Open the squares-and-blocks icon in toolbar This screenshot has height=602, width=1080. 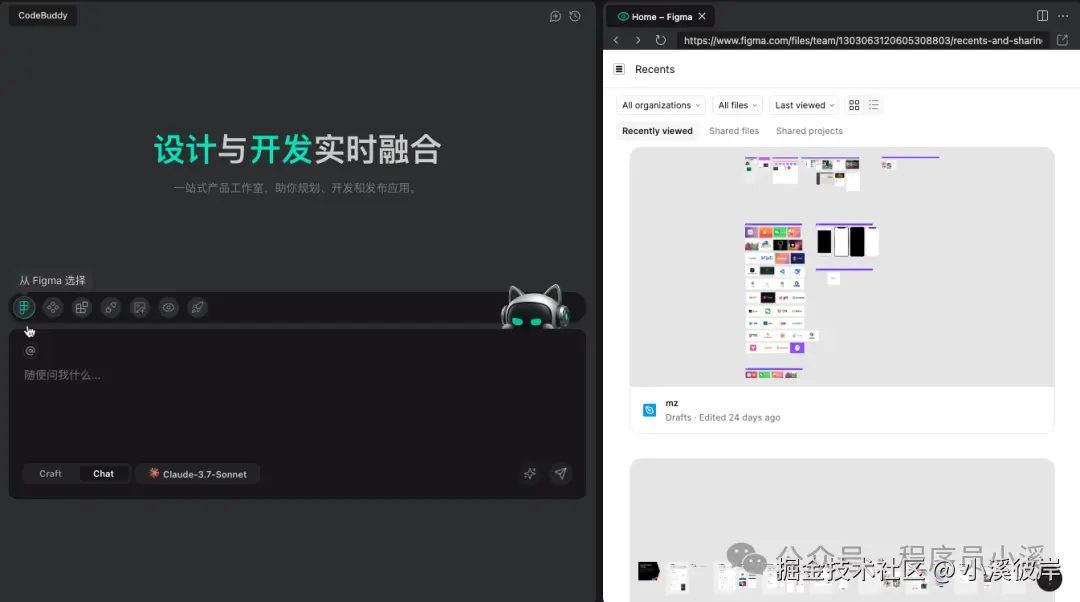pyautogui.click(x=82, y=307)
